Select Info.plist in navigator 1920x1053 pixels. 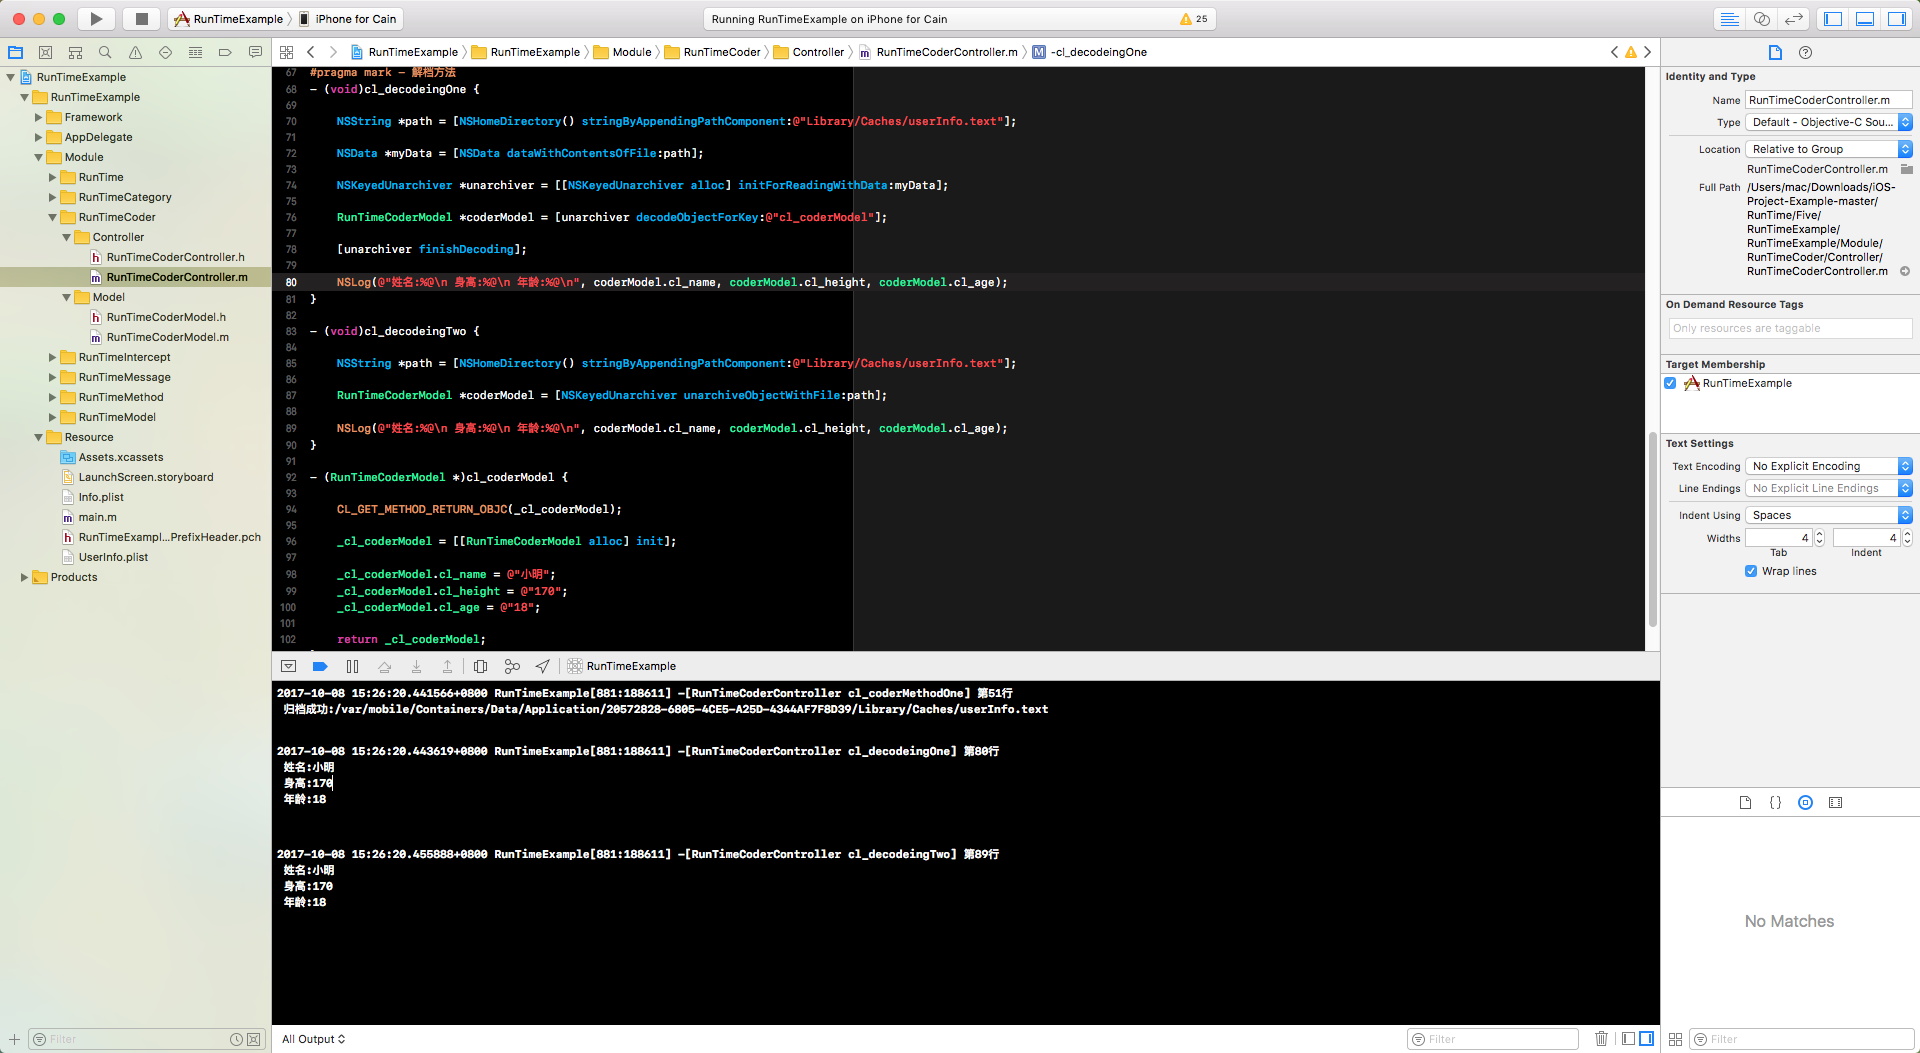101,497
